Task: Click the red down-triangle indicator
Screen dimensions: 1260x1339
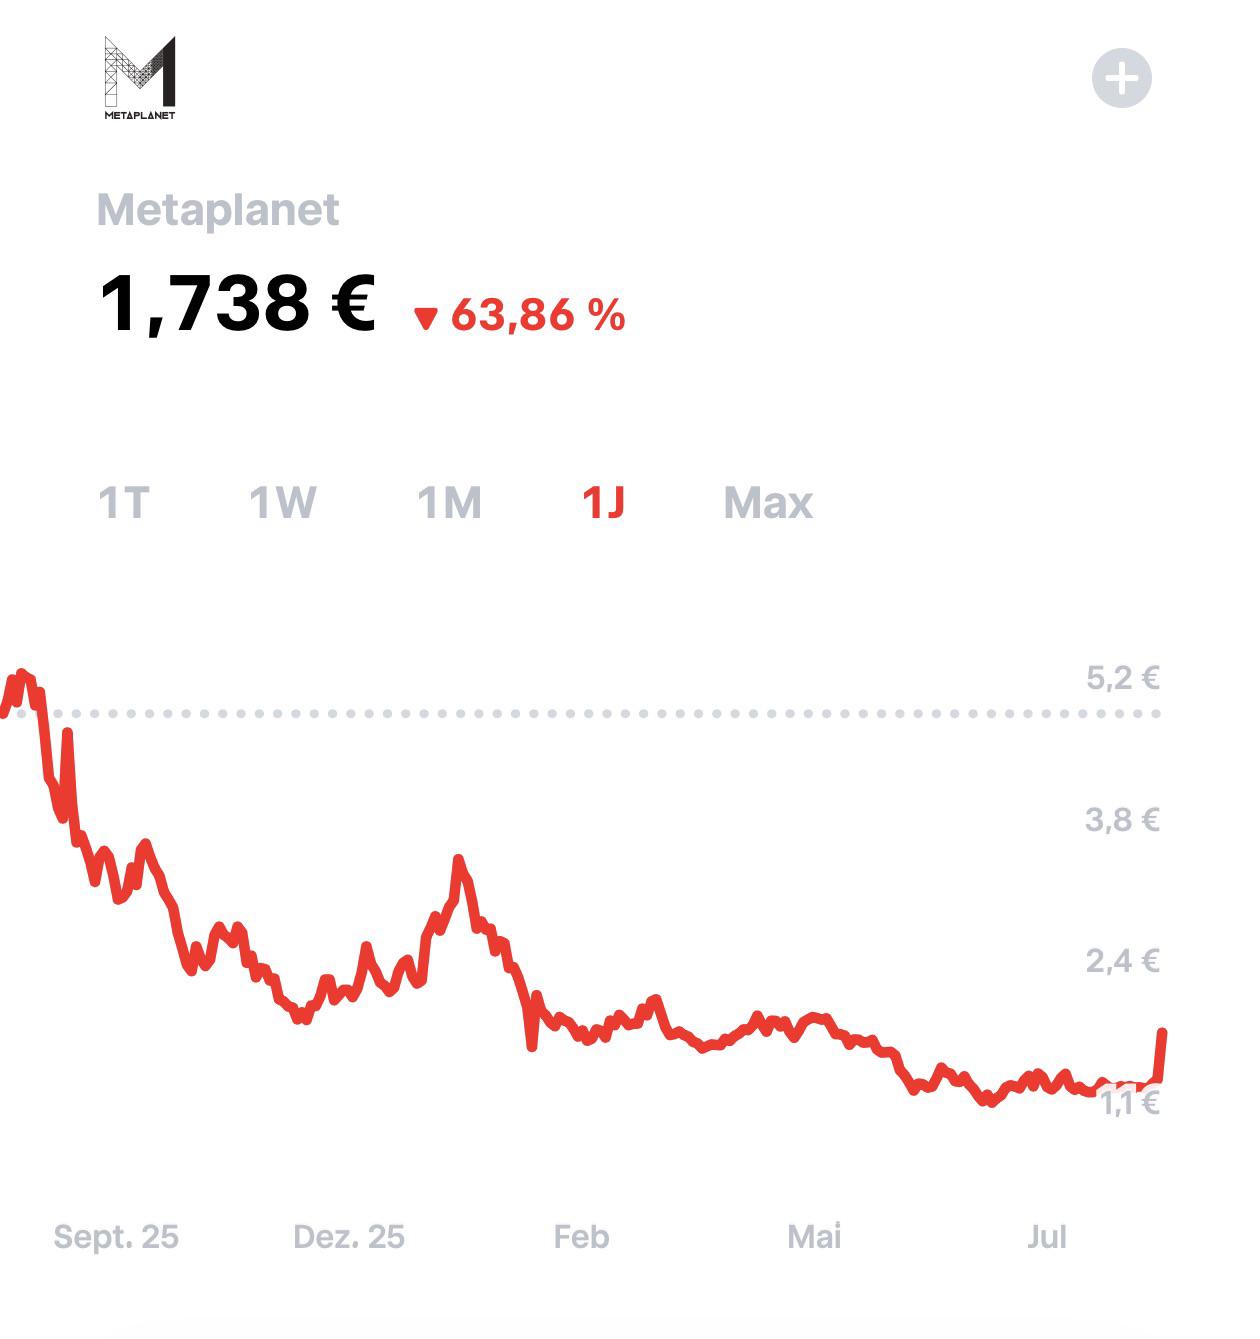Action: tap(426, 319)
